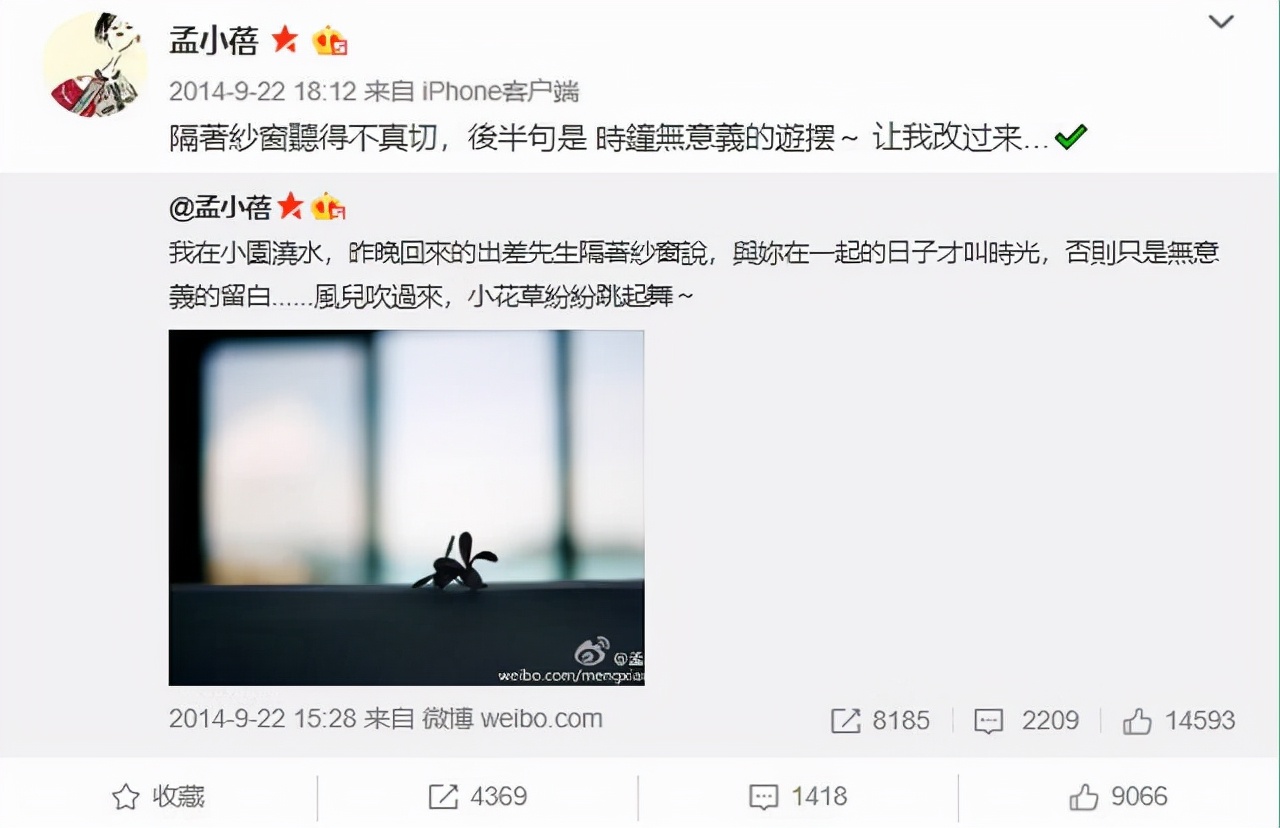Click the 孟小蓓 username at top
Viewport: 1280px width, 828px height.
click(x=214, y=40)
